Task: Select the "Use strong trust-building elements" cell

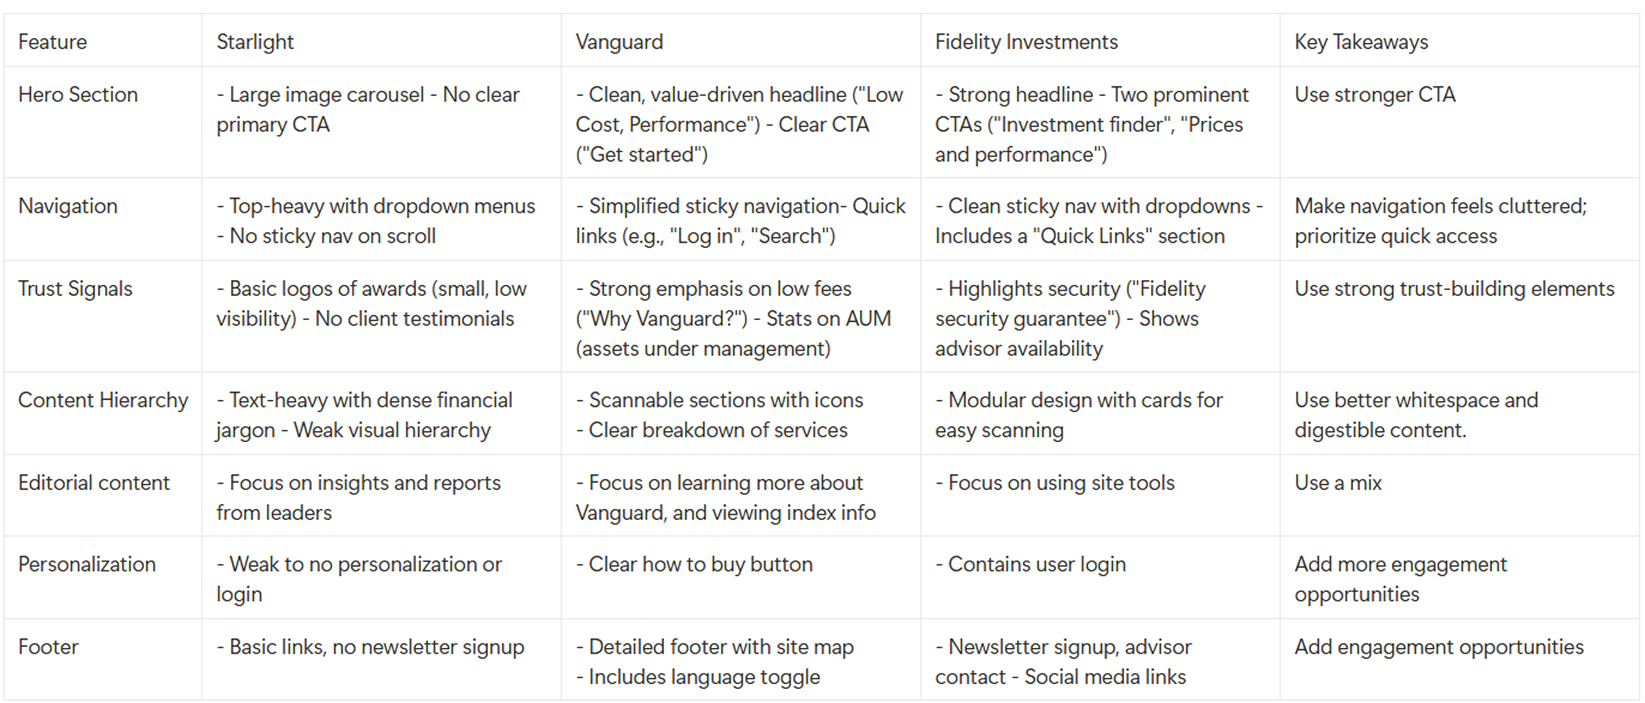Action: click(1454, 289)
